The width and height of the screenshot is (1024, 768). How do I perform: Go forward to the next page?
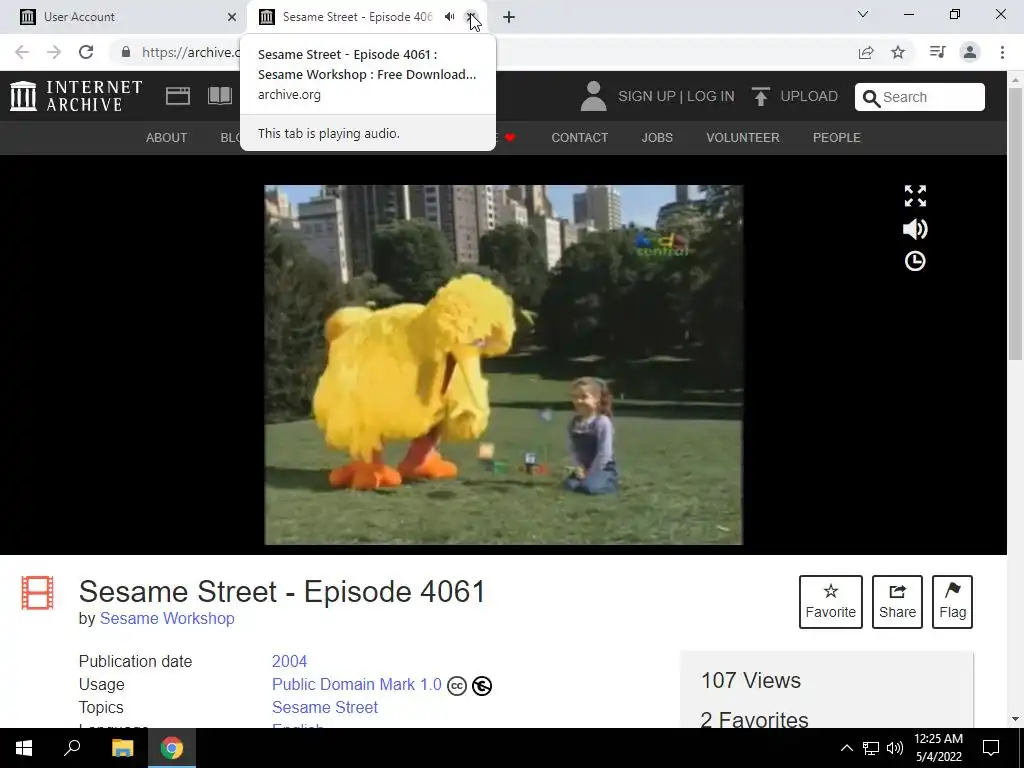point(54,52)
